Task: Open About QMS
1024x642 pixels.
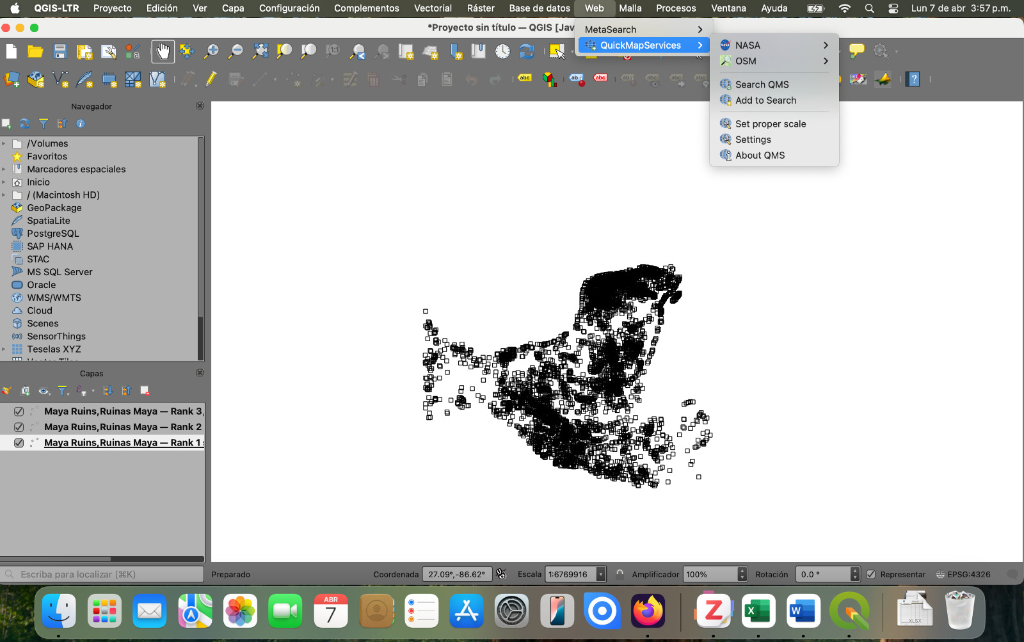Action: pyautogui.click(x=774, y=155)
